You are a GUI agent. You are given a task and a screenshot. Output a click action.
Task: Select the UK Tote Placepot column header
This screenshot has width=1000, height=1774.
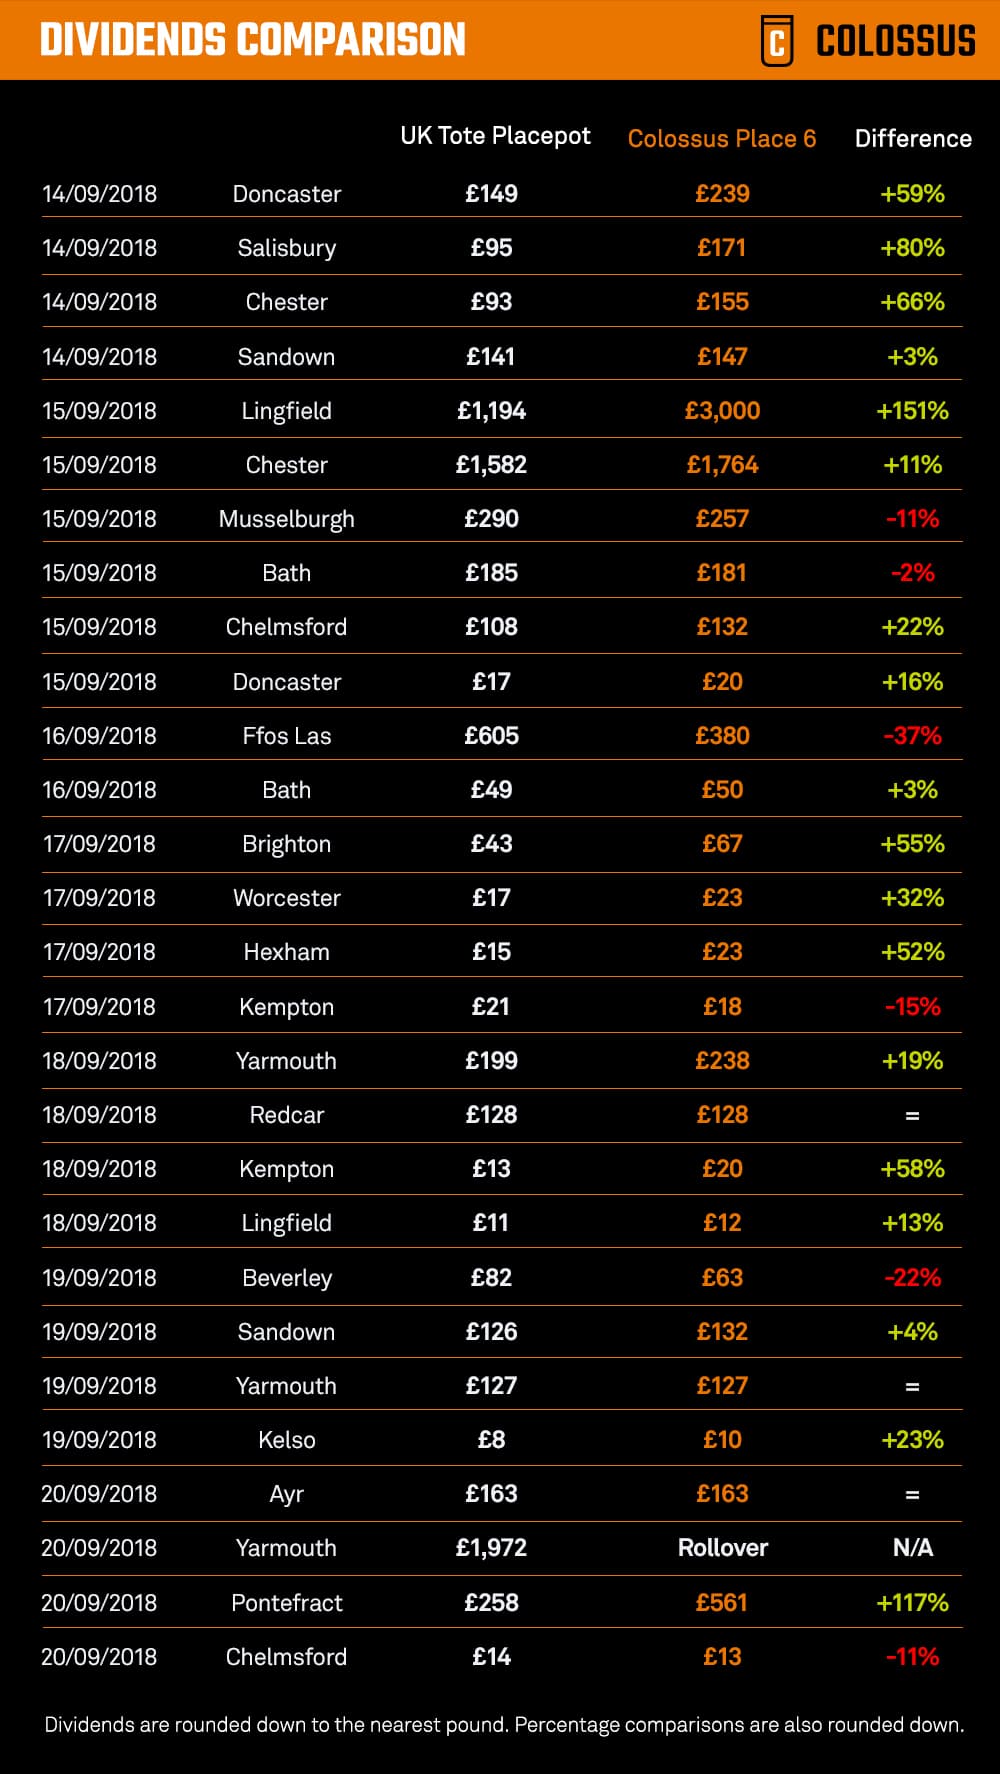pyautogui.click(x=495, y=136)
